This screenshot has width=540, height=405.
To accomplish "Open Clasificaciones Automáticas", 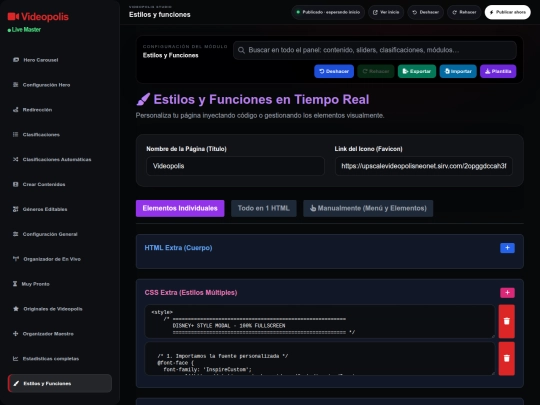I will click(59, 159).
